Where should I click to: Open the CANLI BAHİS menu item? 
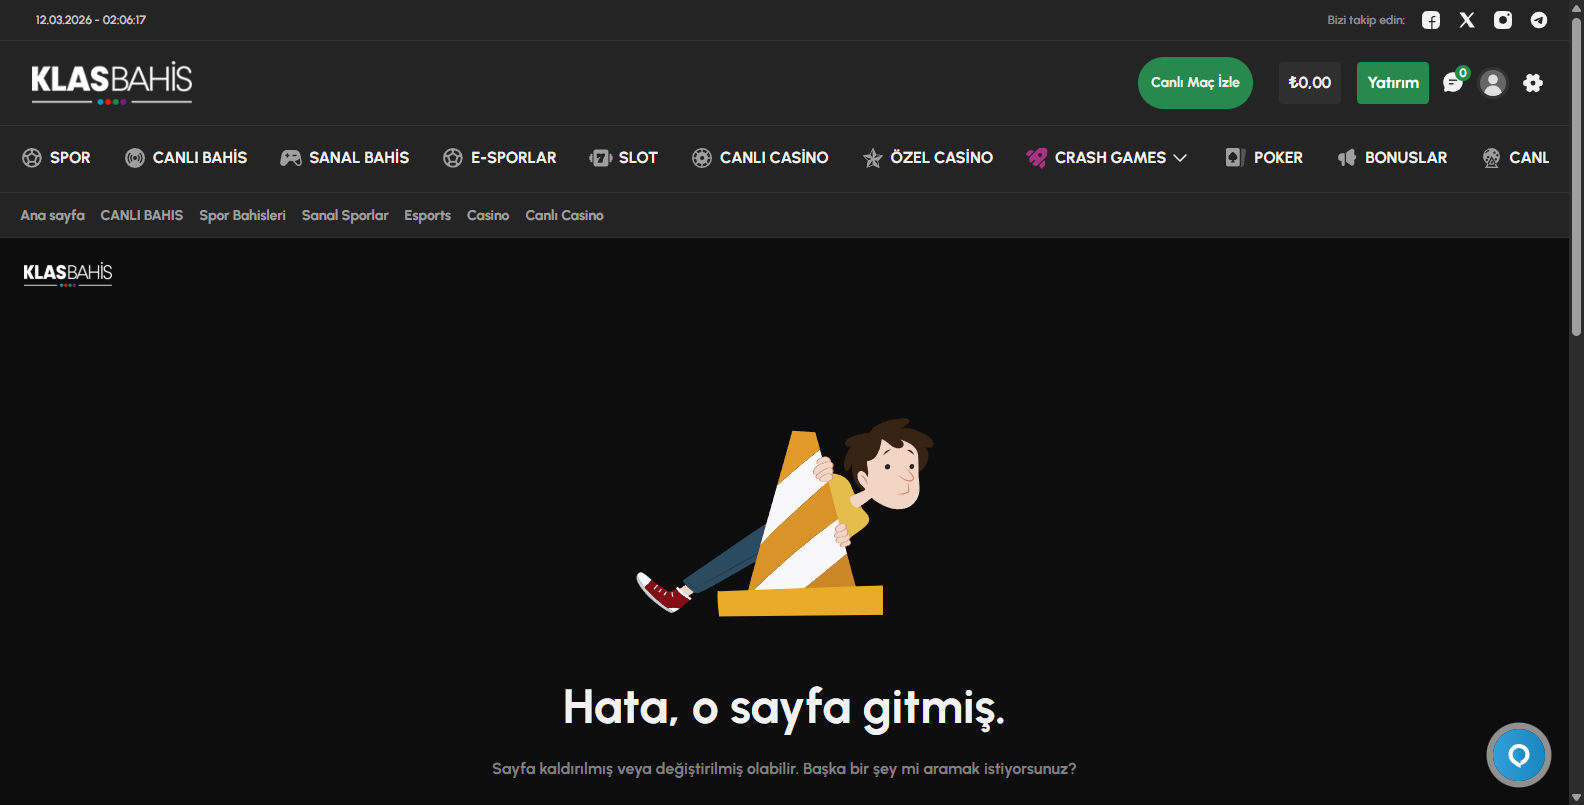point(186,158)
